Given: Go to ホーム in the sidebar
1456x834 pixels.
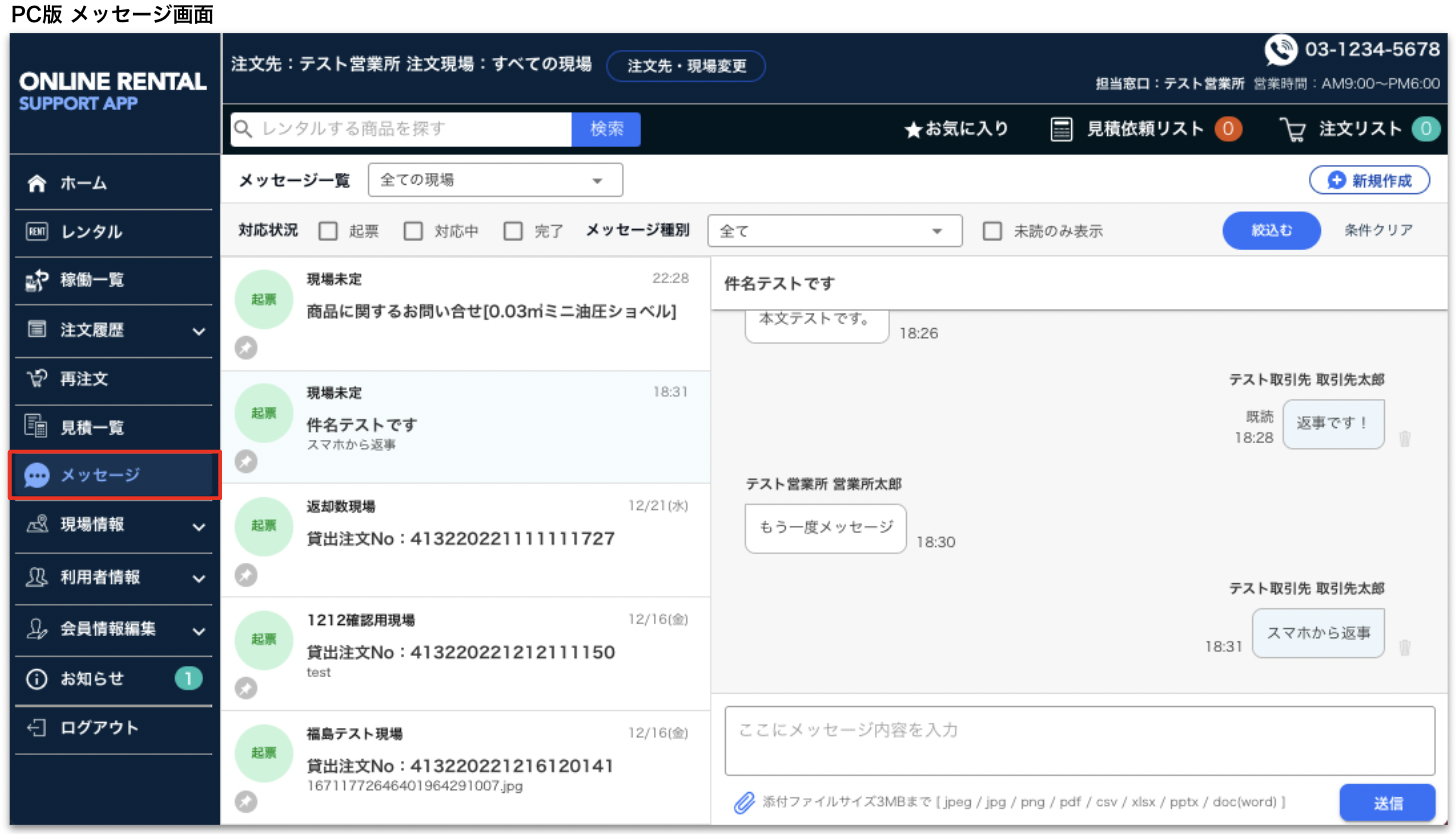Looking at the screenshot, I should click(116, 184).
